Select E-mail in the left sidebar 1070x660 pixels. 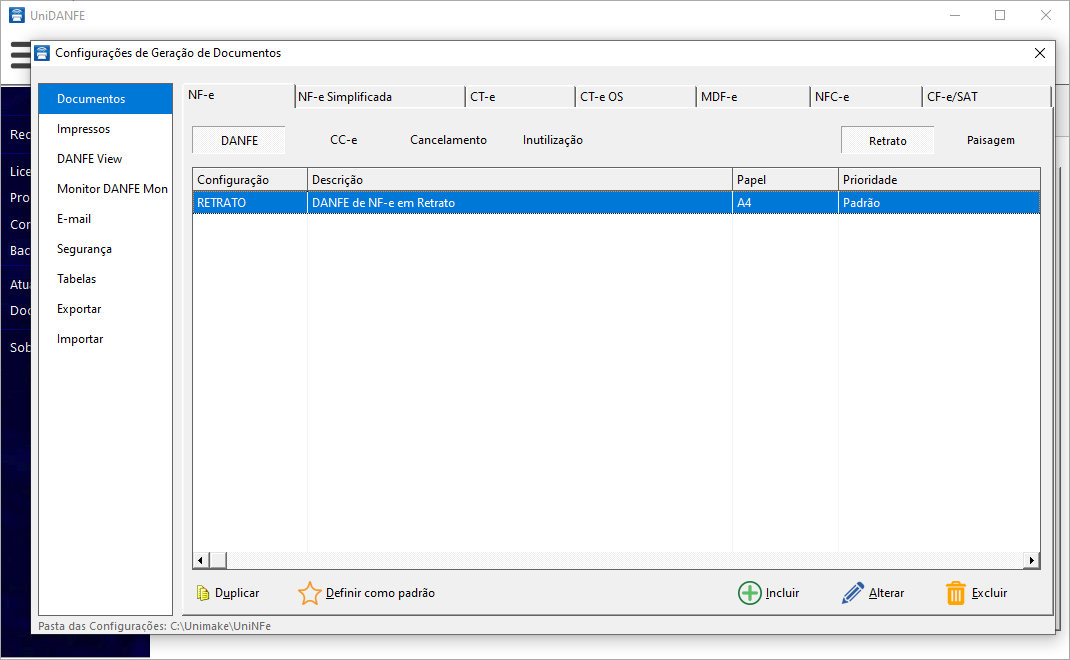(x=74, y=219)
